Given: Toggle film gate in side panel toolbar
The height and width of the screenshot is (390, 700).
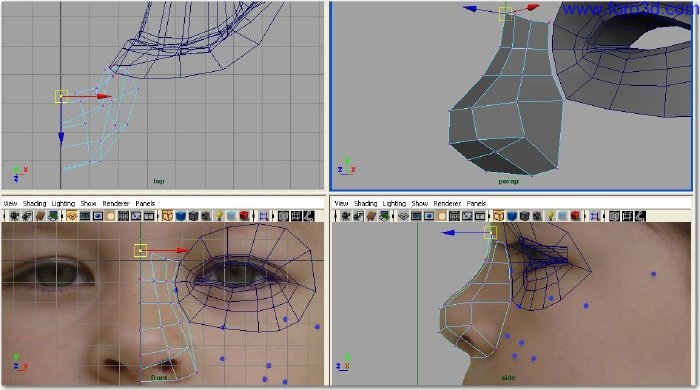Looking at the screenshot, I should [417, 216].
